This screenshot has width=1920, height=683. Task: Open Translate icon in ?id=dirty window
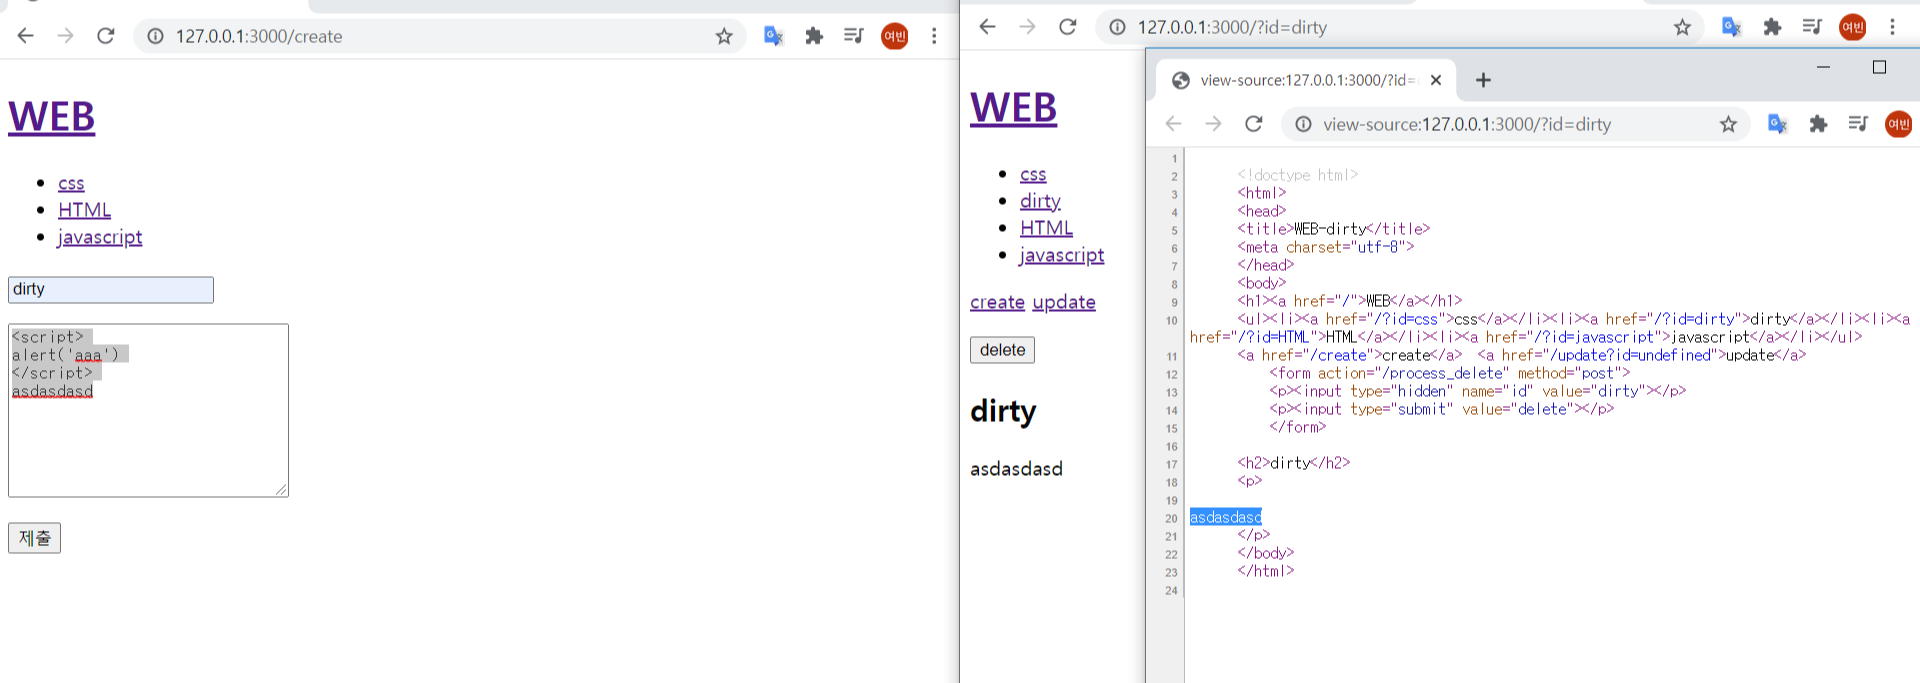click(x=1732, y=27)
